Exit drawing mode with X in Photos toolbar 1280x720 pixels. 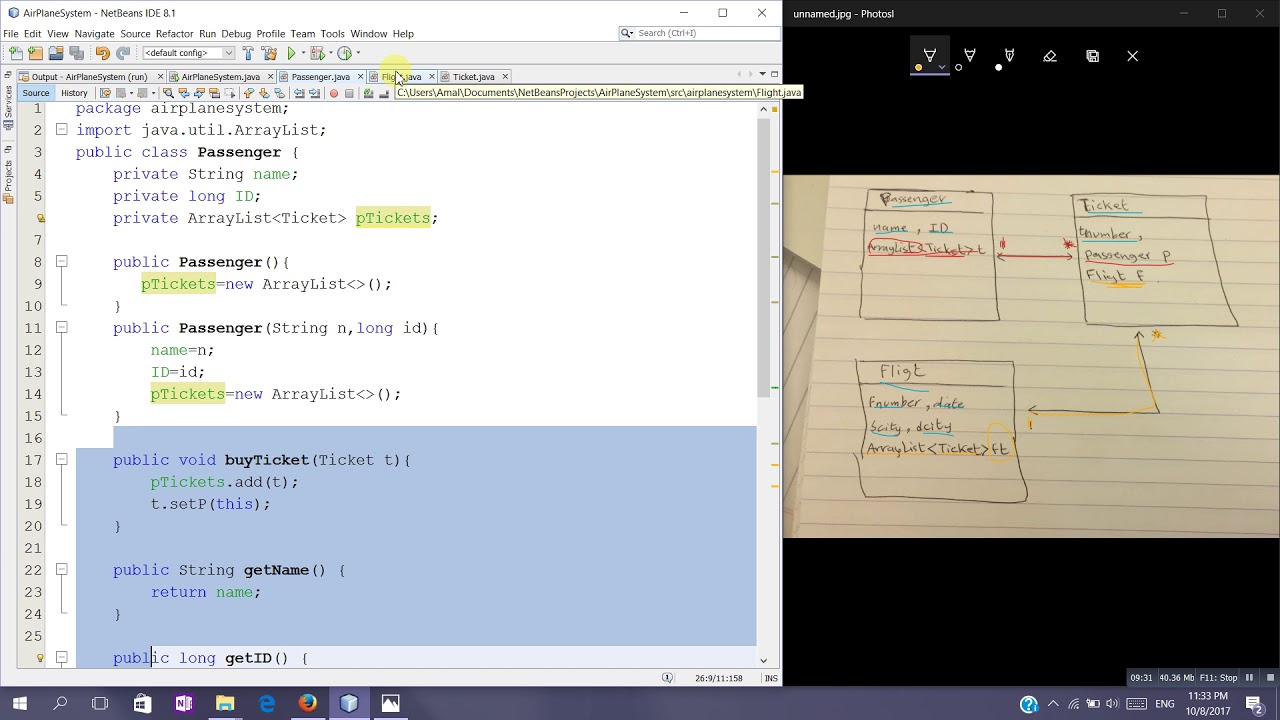point(1132,56)
